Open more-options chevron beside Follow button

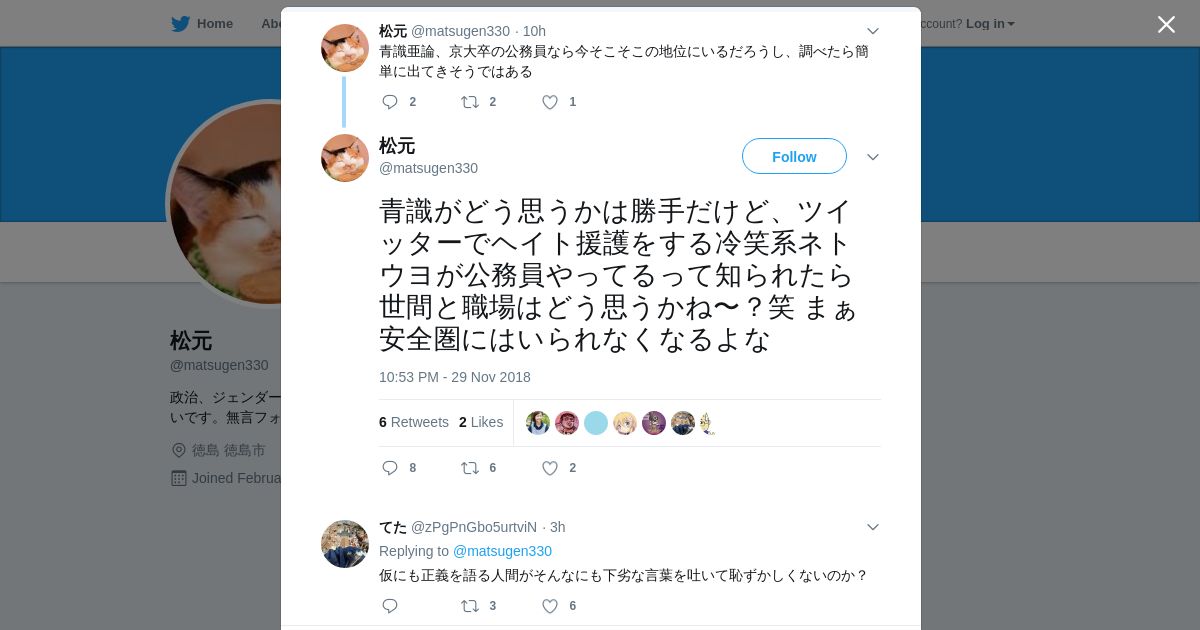(873, 157)
